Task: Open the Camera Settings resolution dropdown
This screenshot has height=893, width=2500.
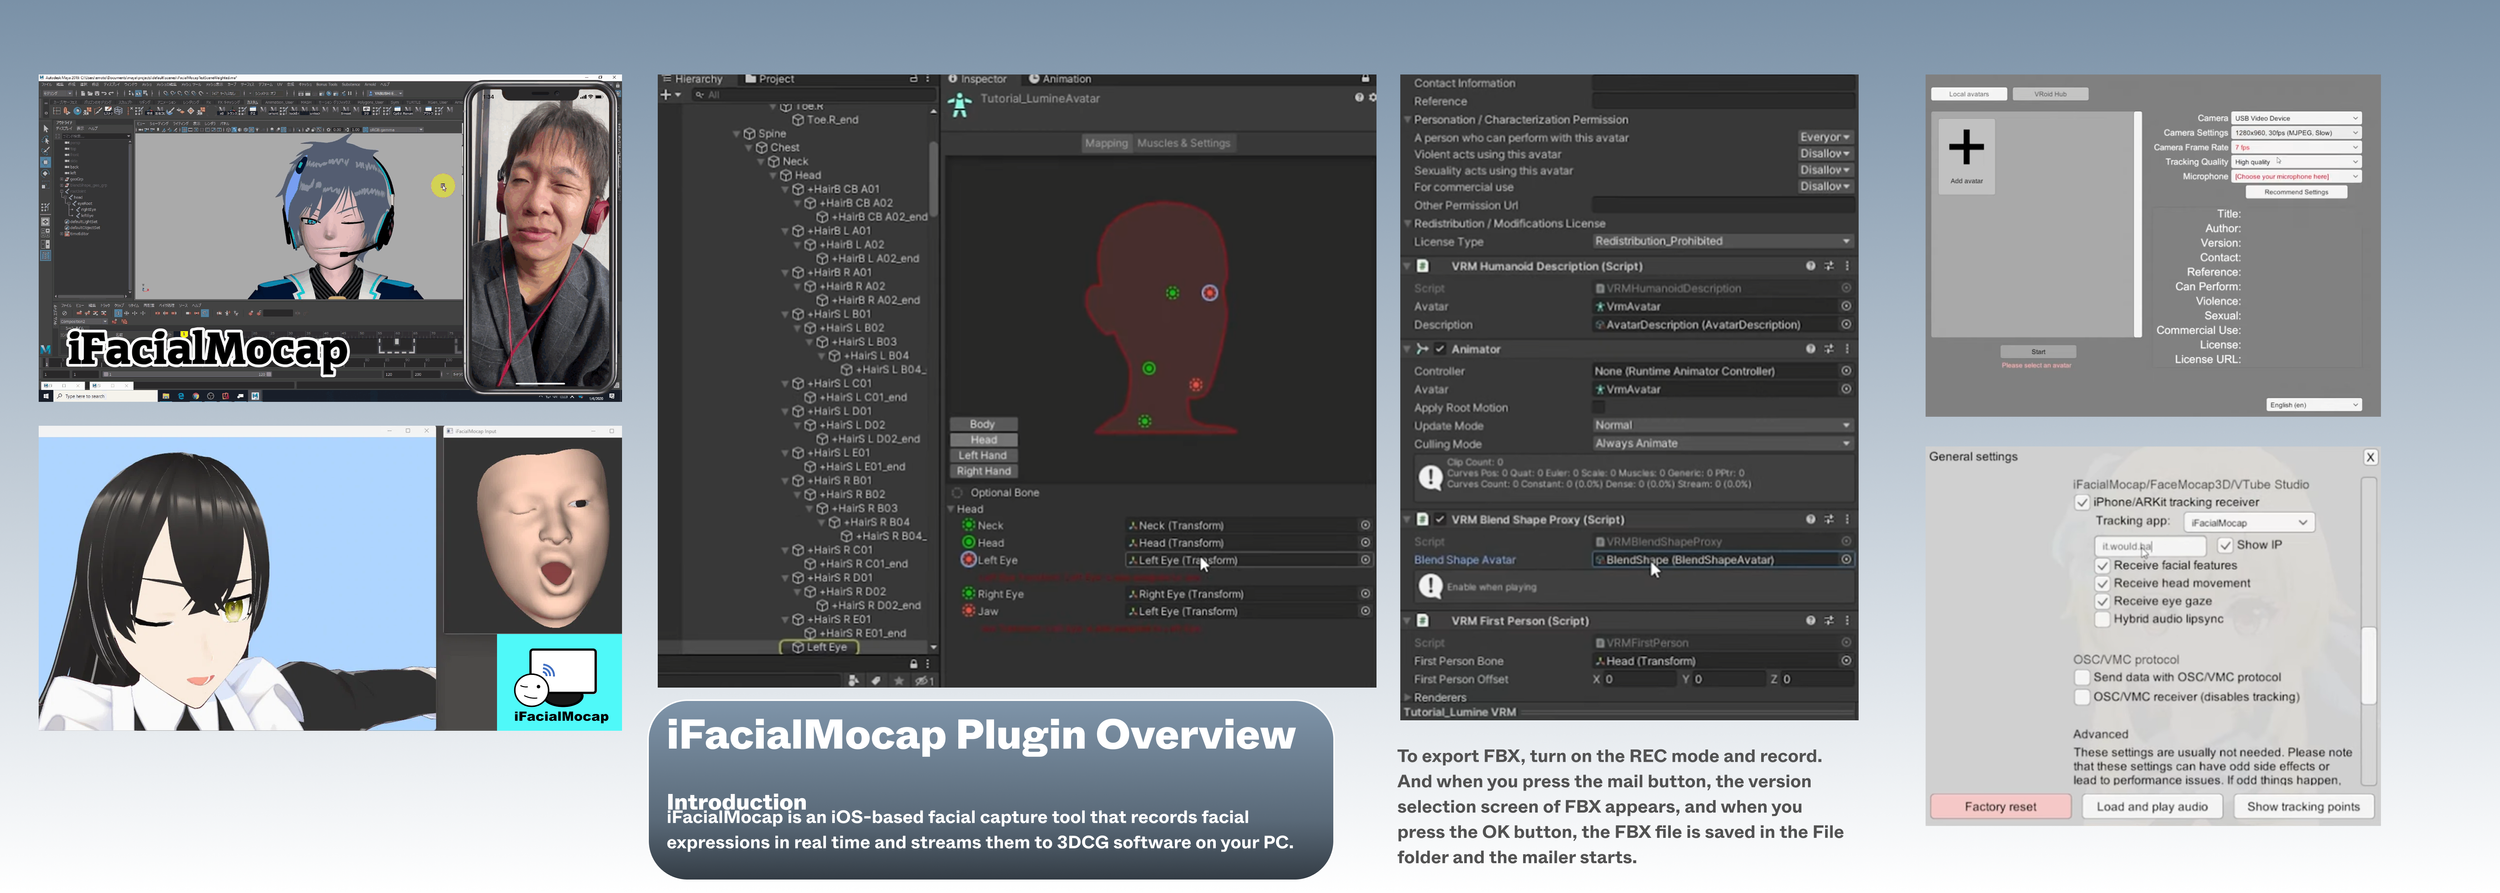Action: (x=2297, y=132)
